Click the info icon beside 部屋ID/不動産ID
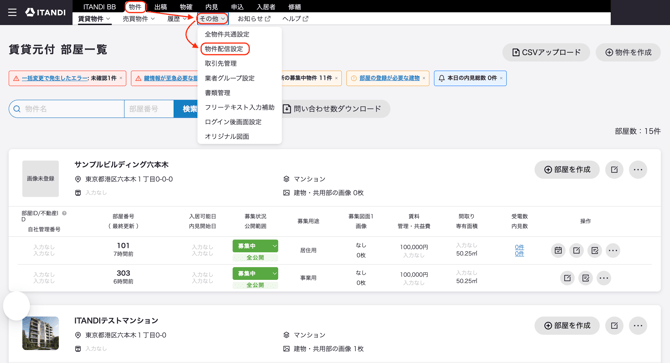The image size is (670, 363). 65,213
